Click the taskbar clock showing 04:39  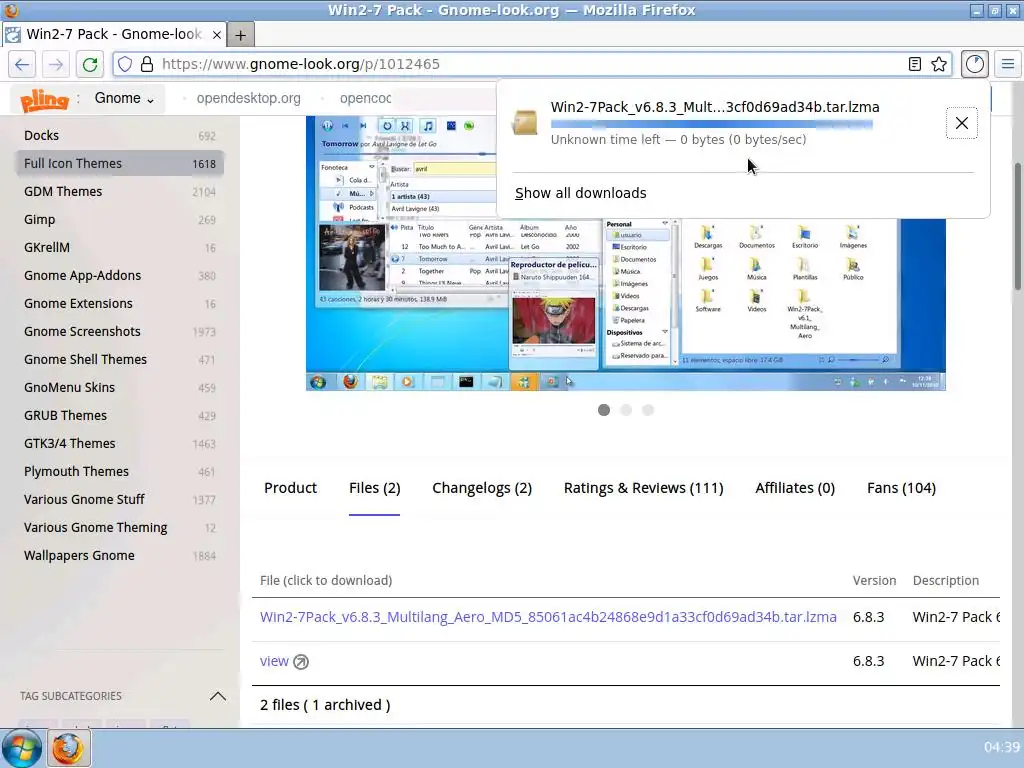tap(1001, 747)
